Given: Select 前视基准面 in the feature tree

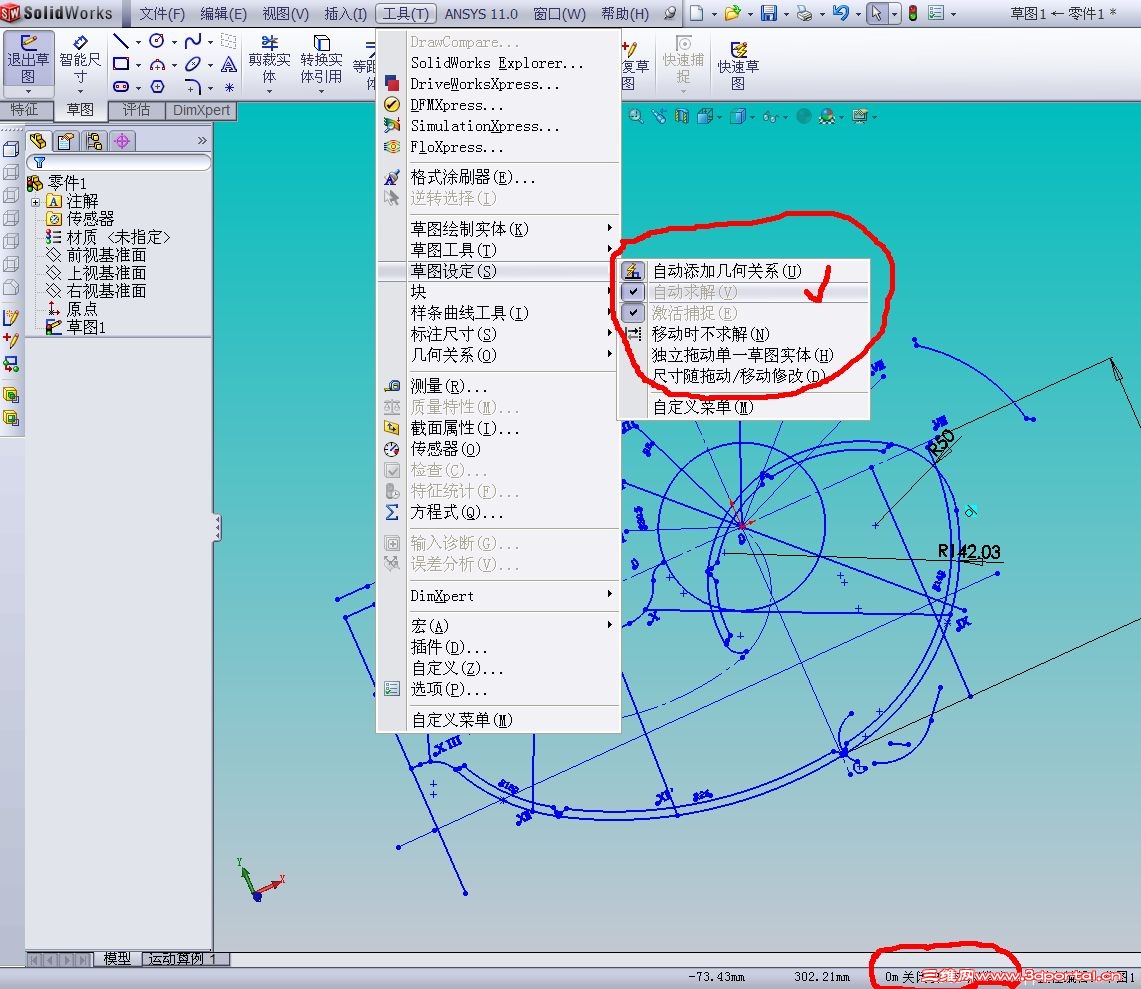Looking at the screenshot, I should [x=106, y=255].
